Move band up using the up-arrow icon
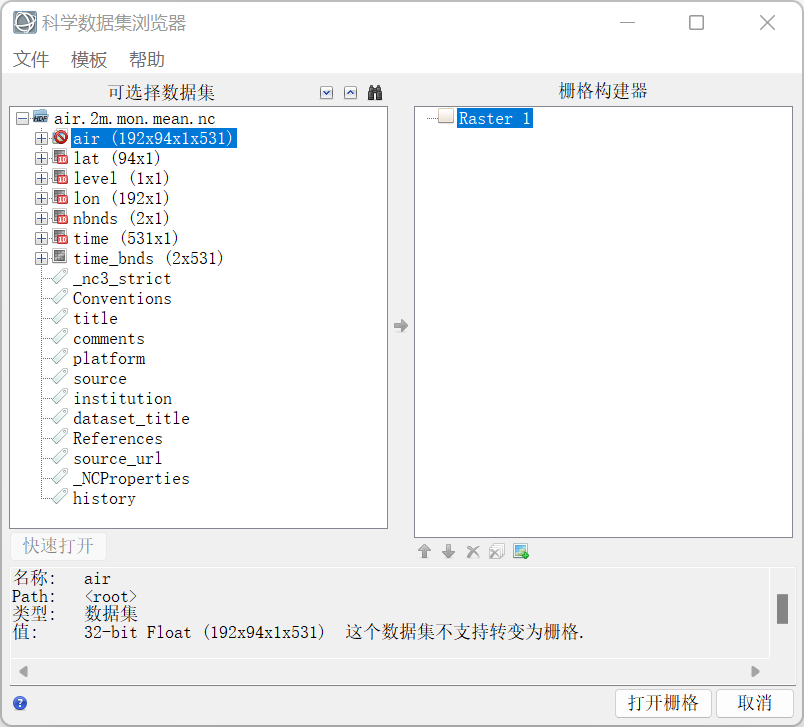Viewport: 804px width, 727px height. point(424,550)
